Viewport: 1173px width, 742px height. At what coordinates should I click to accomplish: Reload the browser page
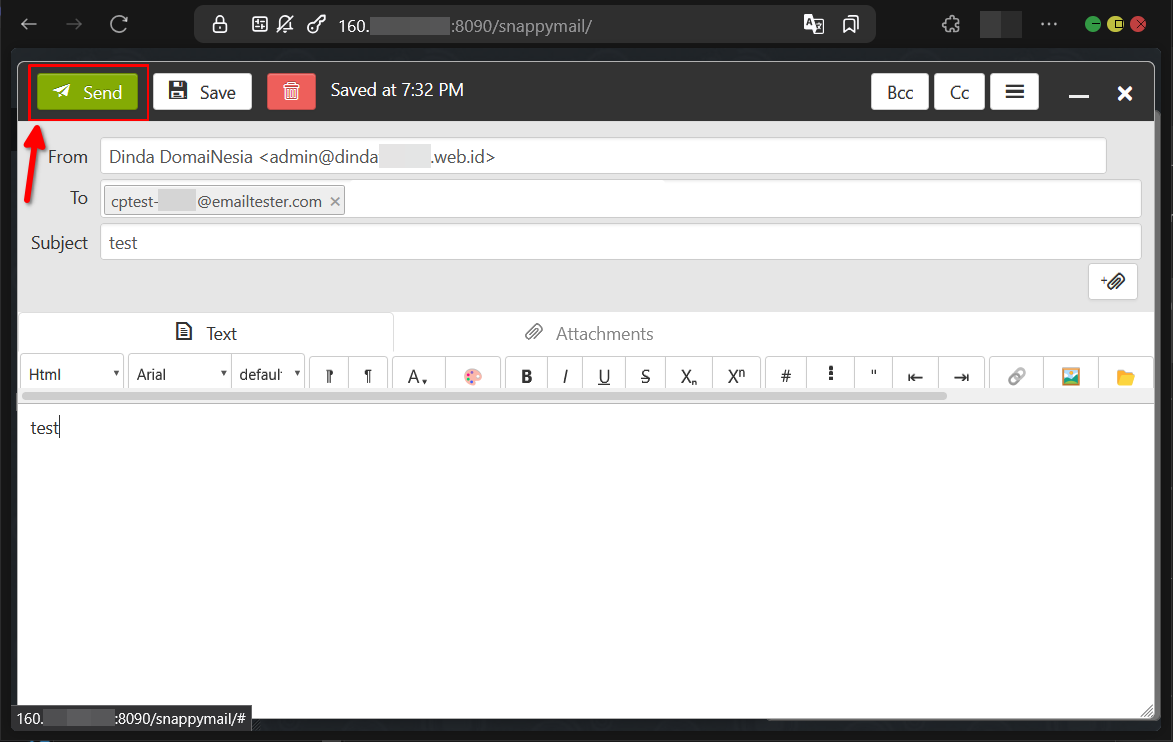click(x=119, y=25)
